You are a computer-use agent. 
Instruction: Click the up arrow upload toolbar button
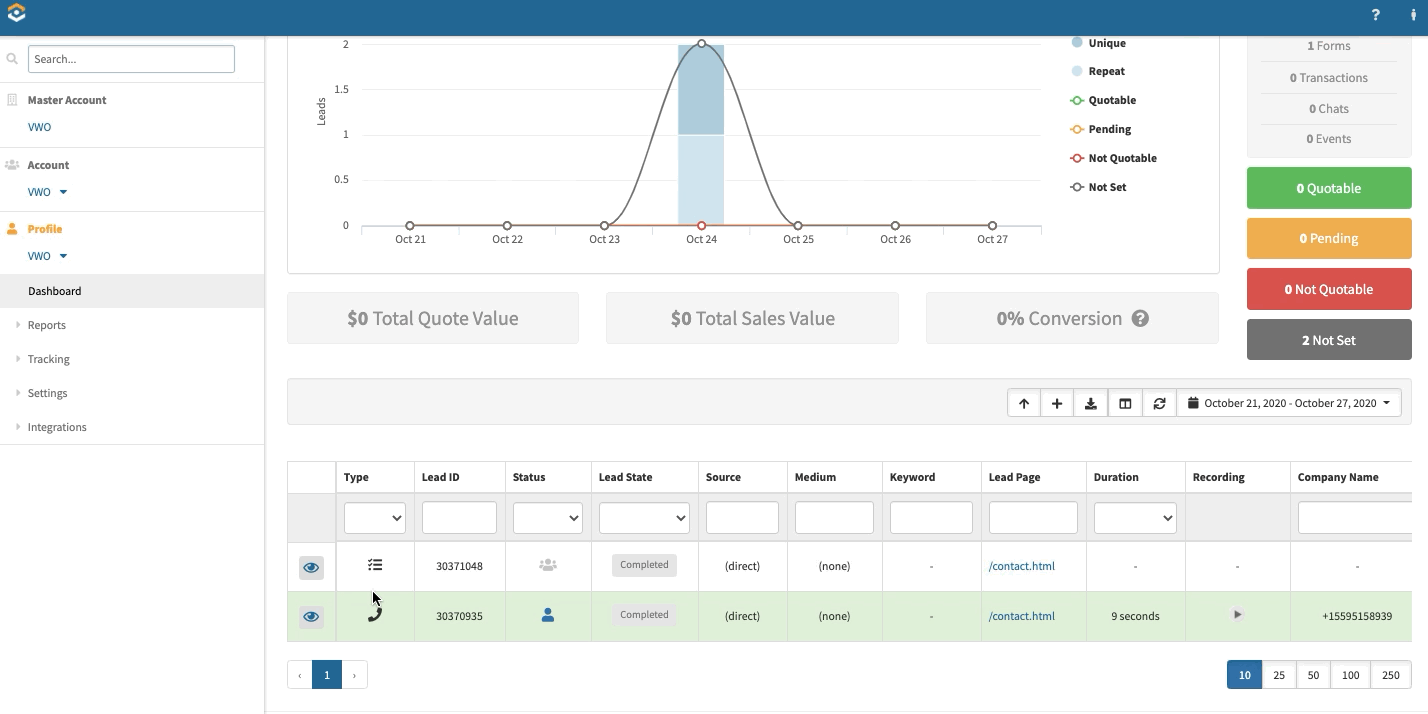click(1024, 403)
